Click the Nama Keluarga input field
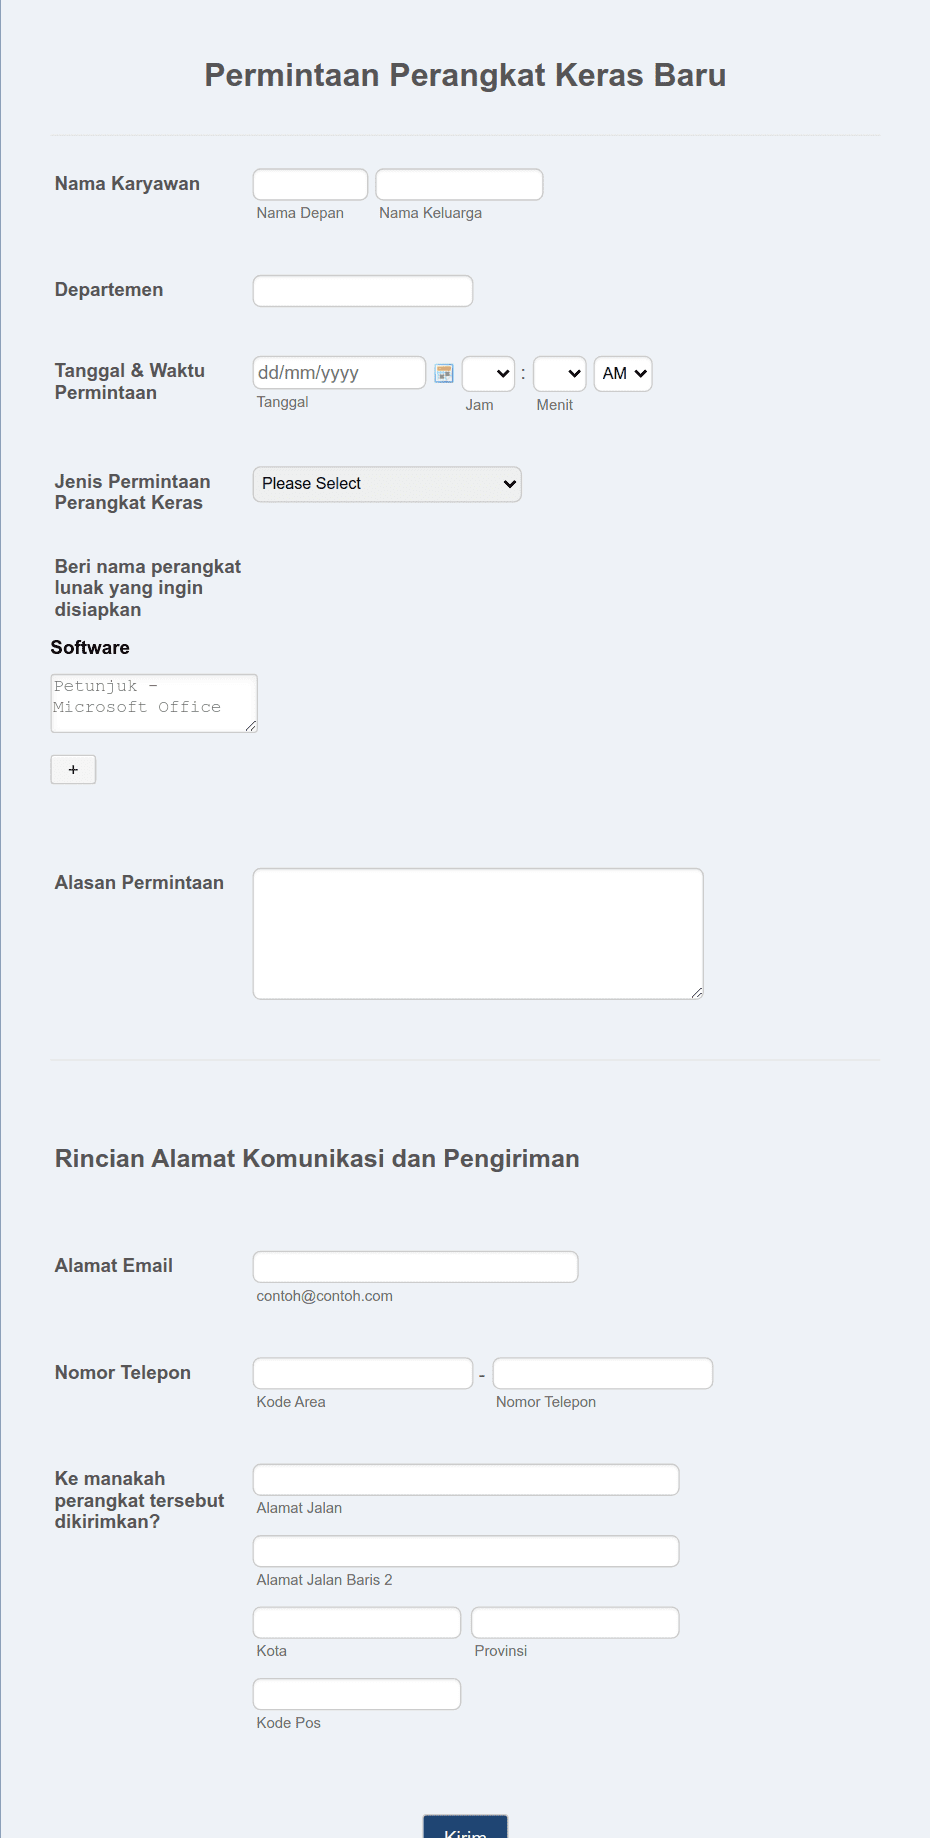Image resolution: width=930 pixels, height=1838 pixels. pyautogui.click(x=458, y=184)
